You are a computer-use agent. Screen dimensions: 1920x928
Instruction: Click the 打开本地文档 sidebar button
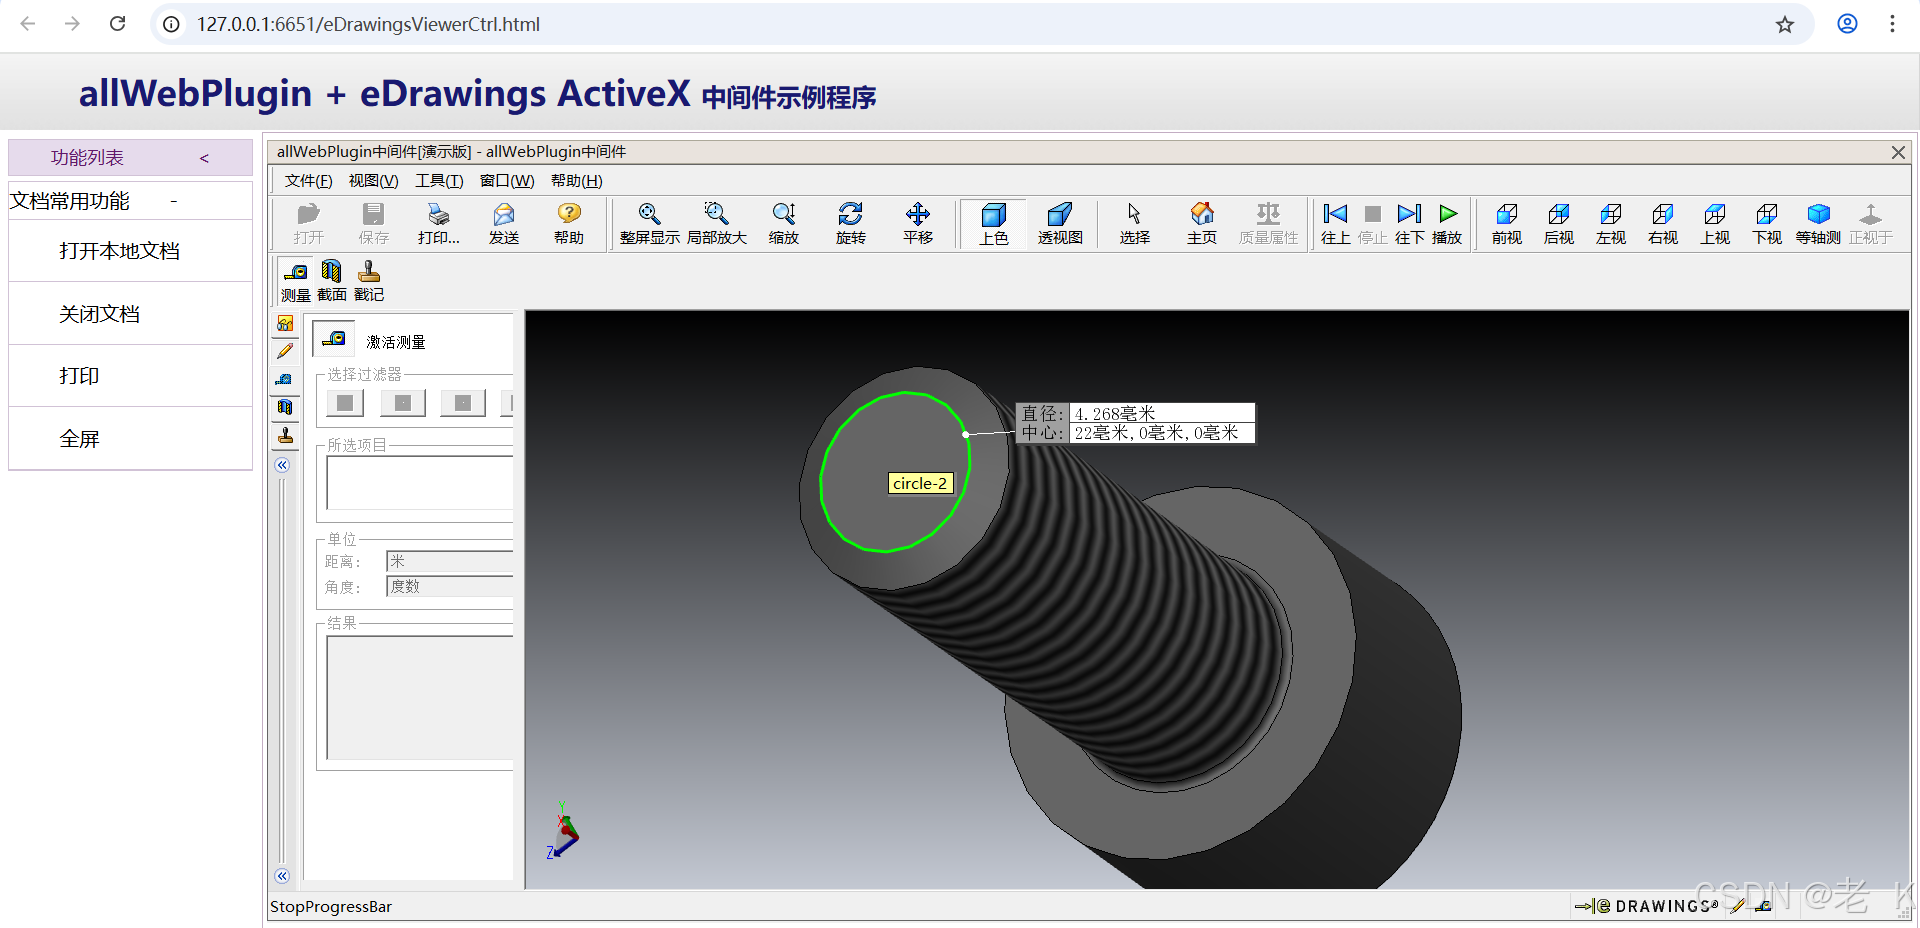pos(119,250)
